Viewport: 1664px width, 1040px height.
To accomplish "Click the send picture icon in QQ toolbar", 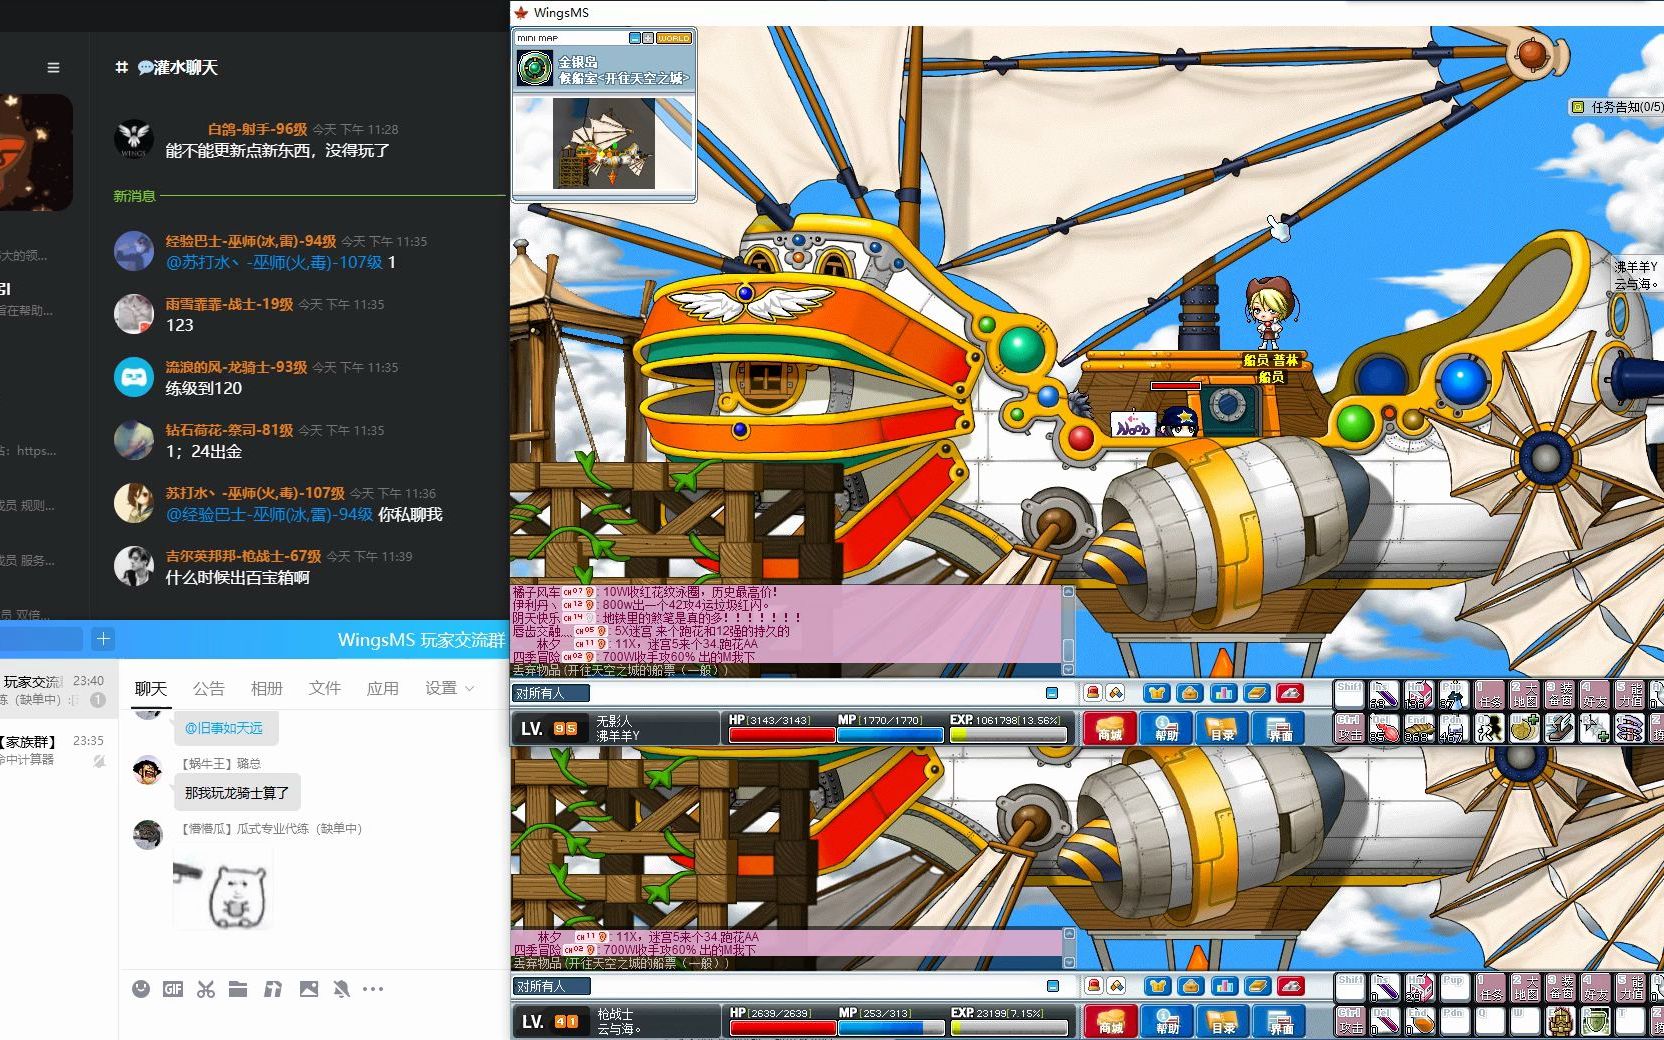I will point(309,989).
